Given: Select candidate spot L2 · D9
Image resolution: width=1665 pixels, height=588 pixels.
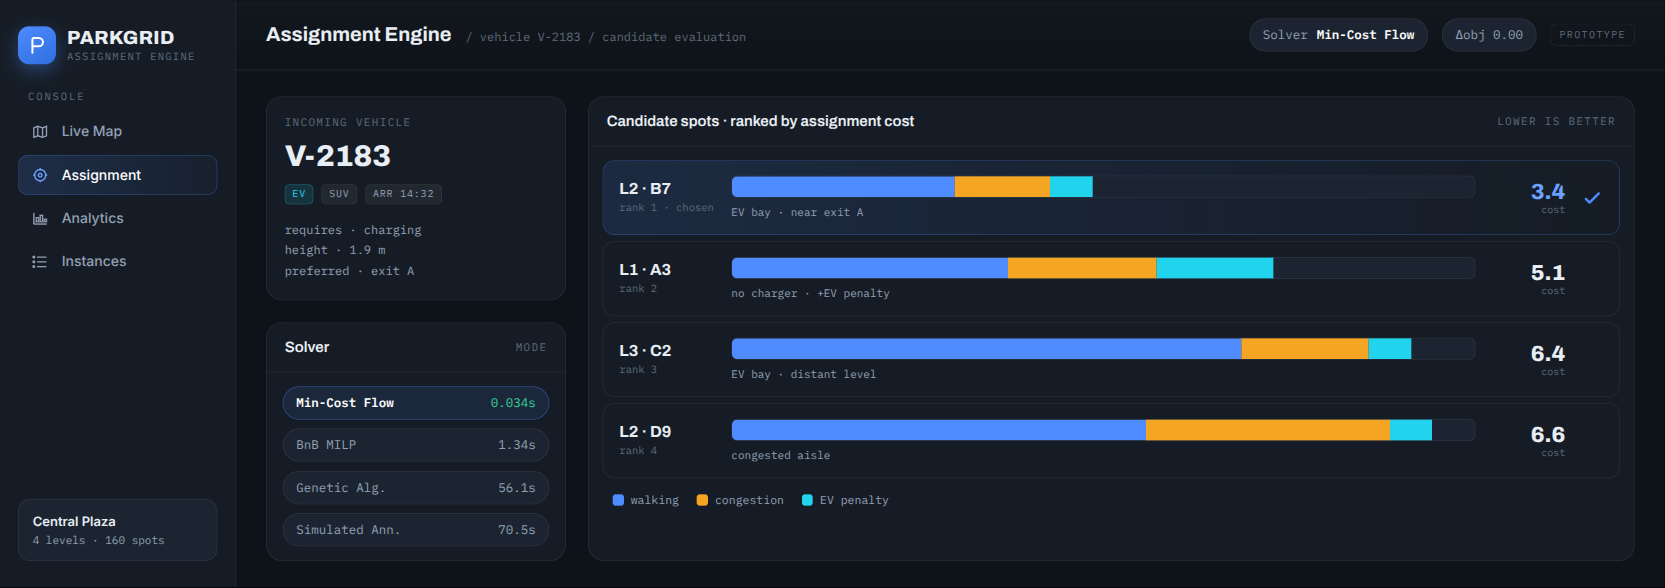Looking at the screenshot, I should pyautogui.click(x=1111, y=441).
